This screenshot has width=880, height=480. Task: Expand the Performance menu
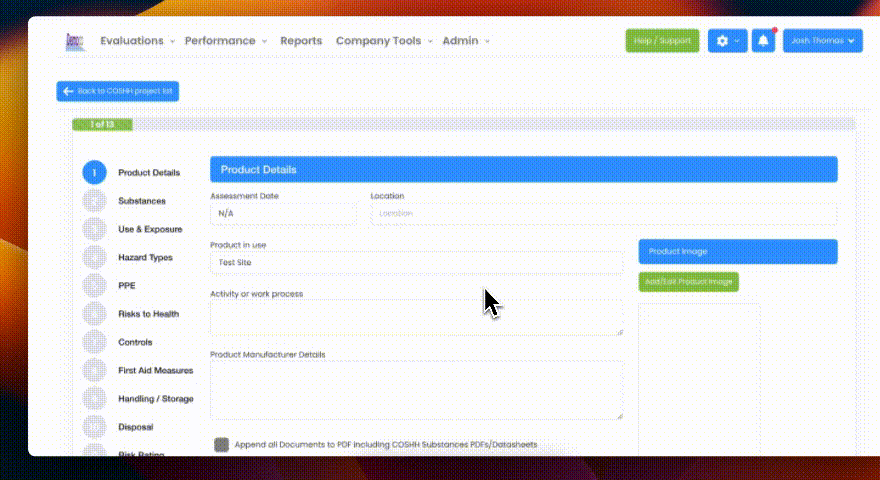pyautogui.click(x=226, y=41)
